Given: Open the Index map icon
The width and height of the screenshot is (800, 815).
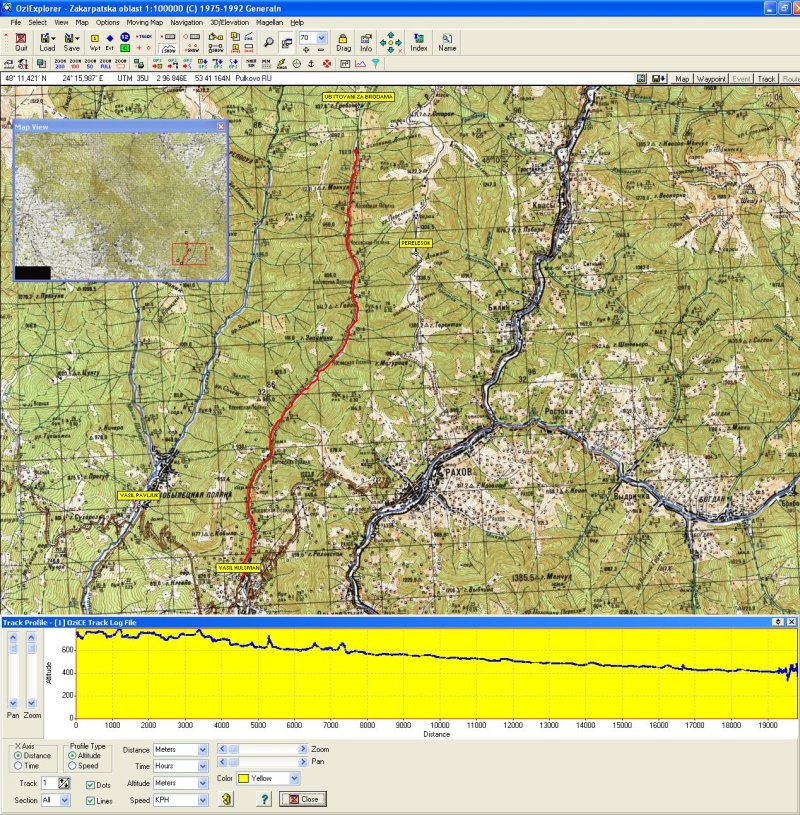Looking at the screenshot, I should tap(419, 42).
